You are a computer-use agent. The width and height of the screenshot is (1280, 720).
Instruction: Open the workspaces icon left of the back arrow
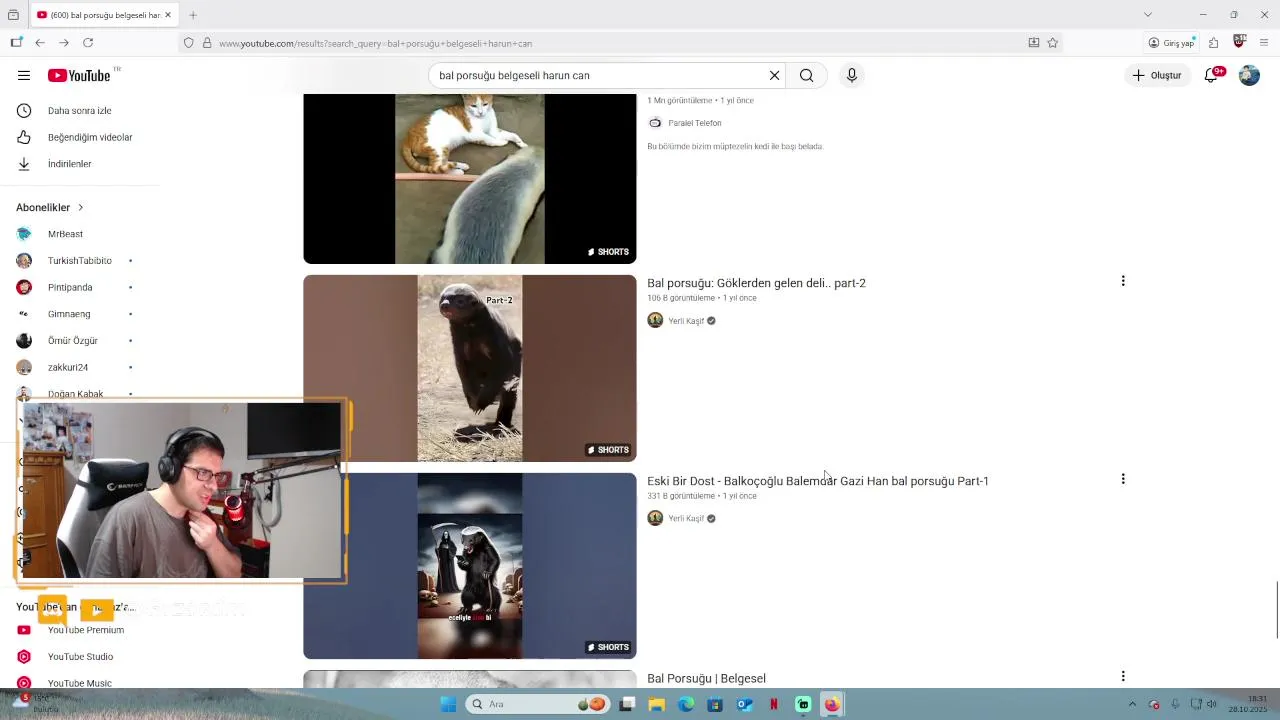pos(16,43)
